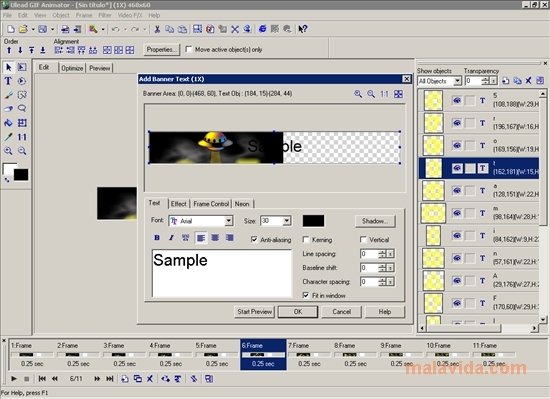
Task: Open dropdown arrow beside Save icon
Action: (52, 29)
